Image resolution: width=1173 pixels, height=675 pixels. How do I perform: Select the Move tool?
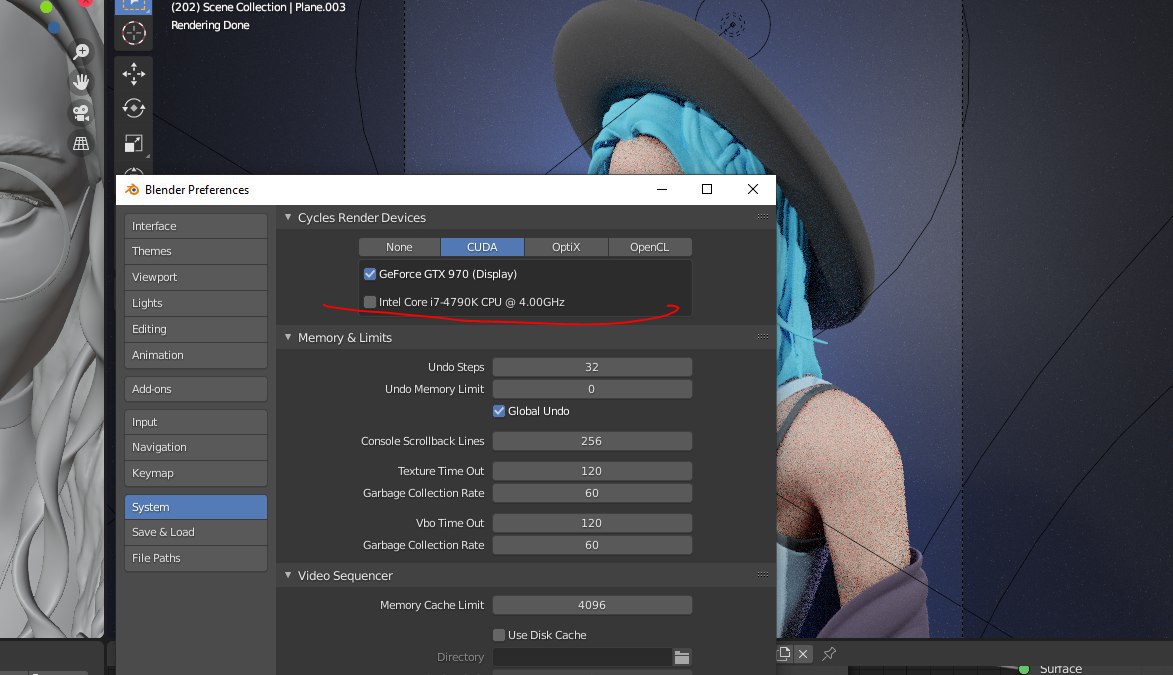pyautogui.click(x=134, y=73)
